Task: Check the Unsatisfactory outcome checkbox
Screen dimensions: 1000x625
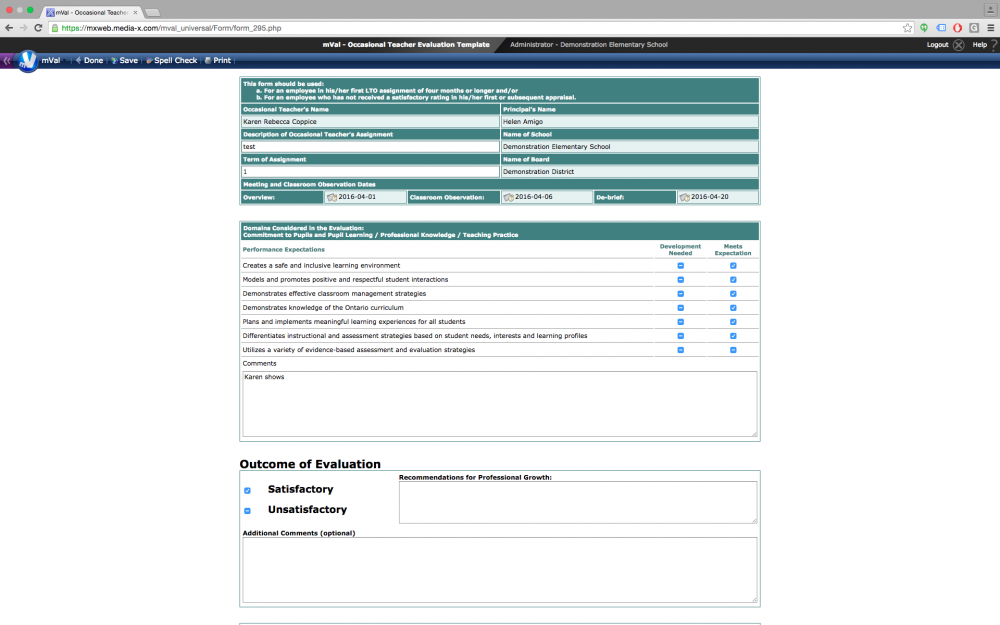Action: click(247, 510)
